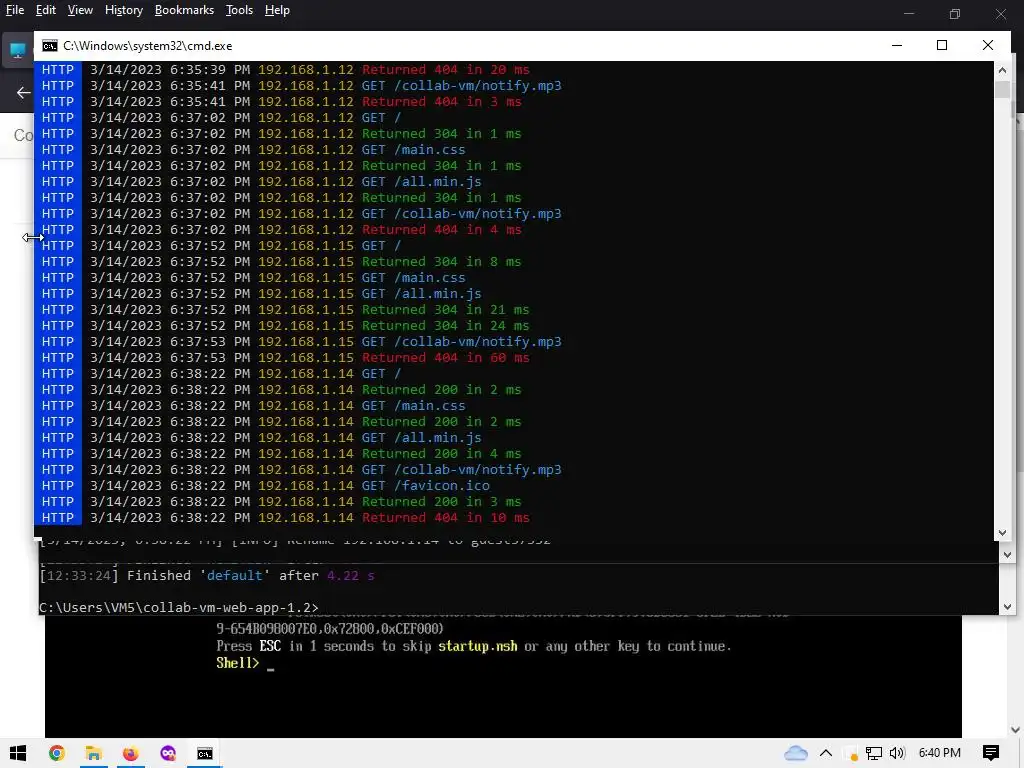Click 192.168.1.15 'GET /main.css' entry
1024x768 pixels.
(x=413, y=278)
